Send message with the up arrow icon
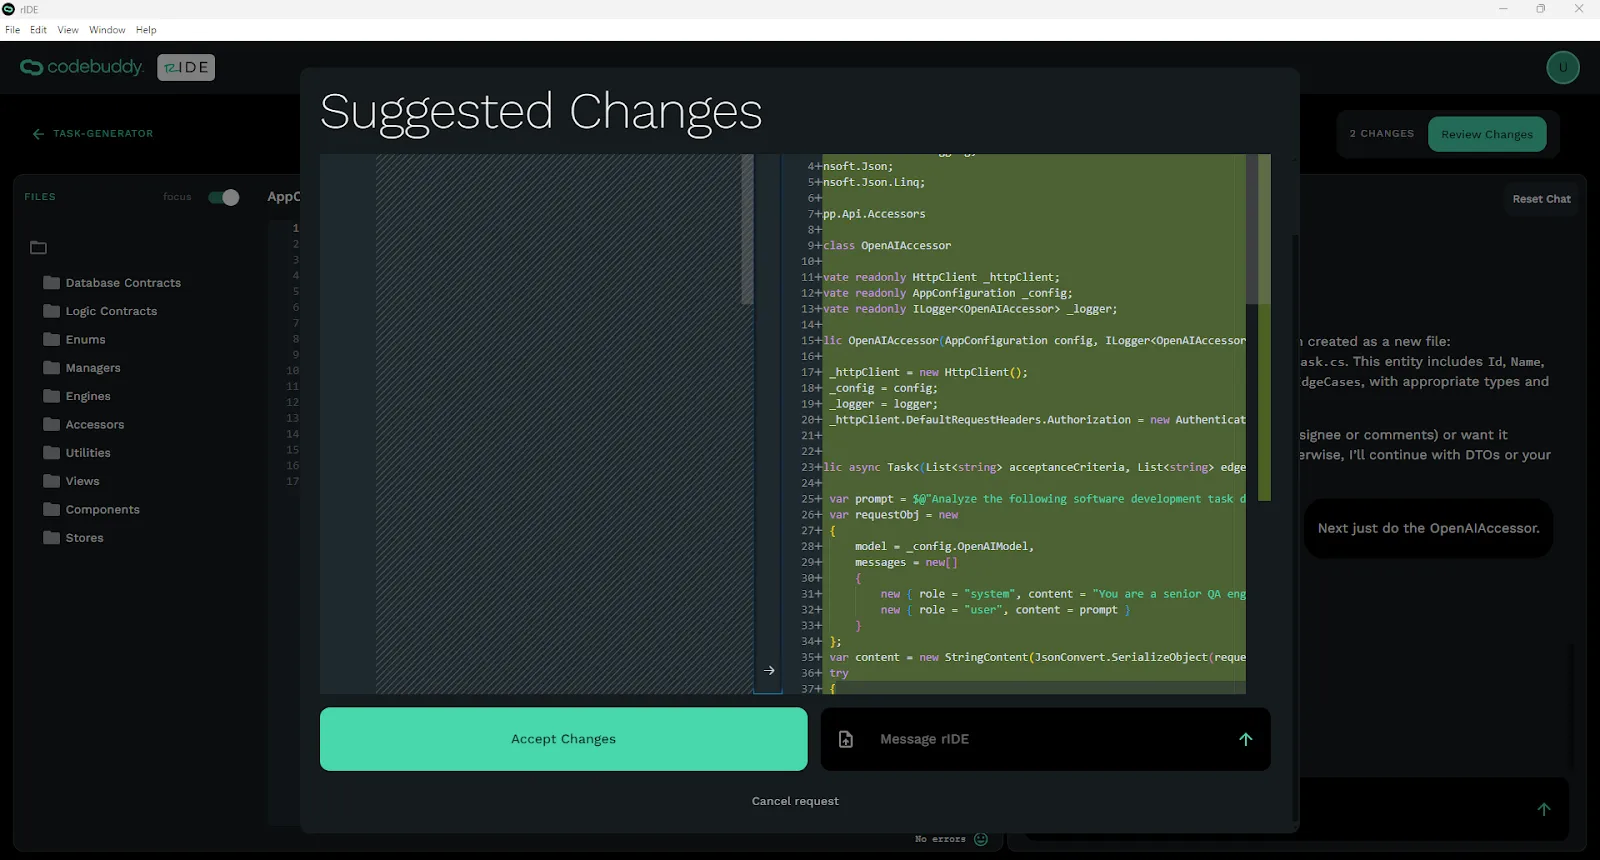The width and height of the screenshot is (1600, 860). tap(1245, 739)
